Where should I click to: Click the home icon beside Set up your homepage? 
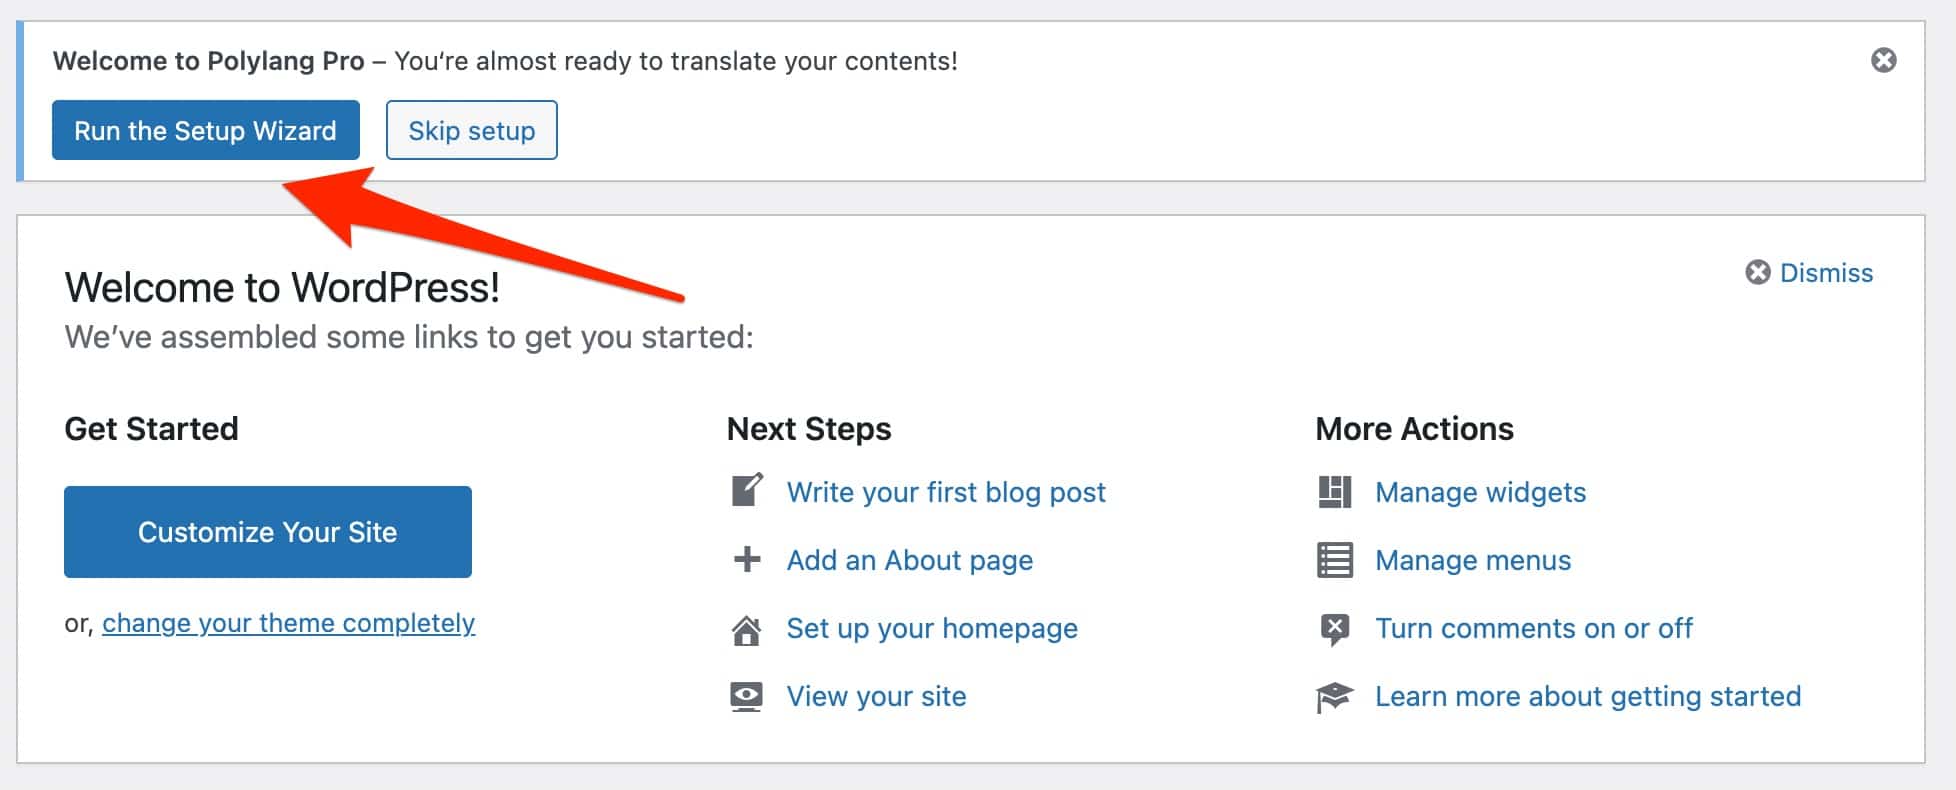click(746, 628)
